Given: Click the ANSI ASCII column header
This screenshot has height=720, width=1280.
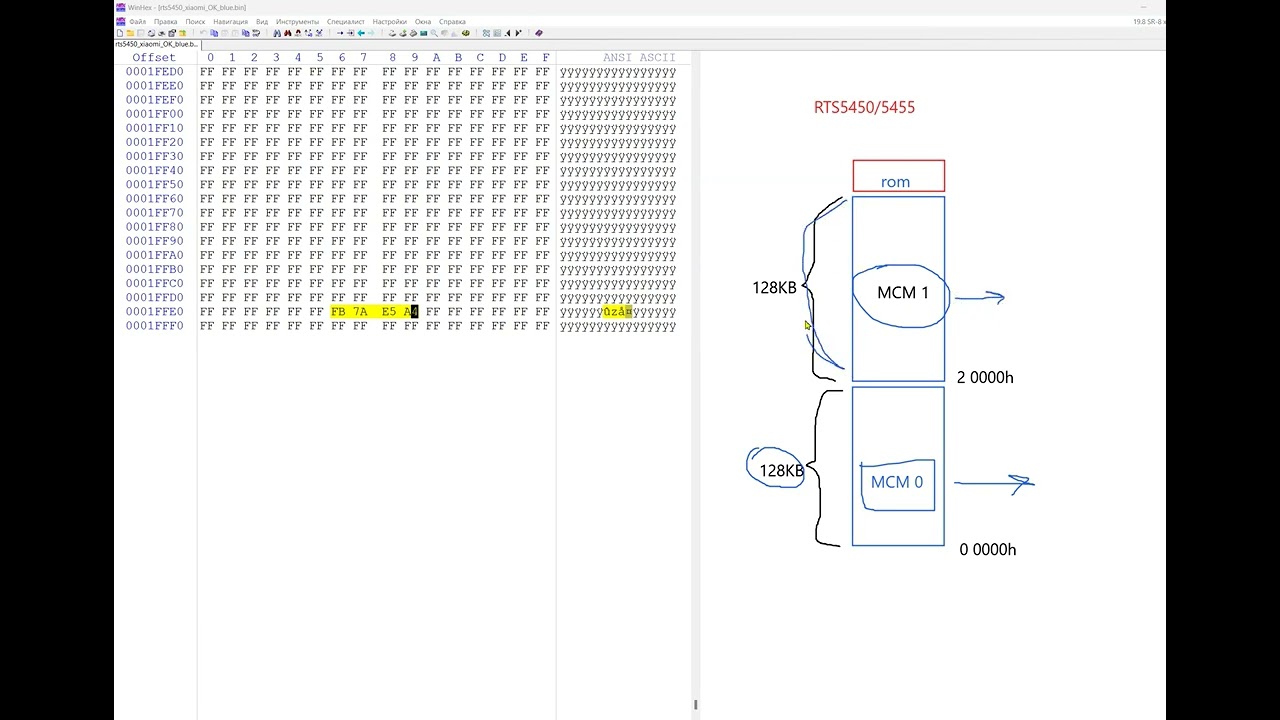Looking at the screenshot, I should 640,58.
